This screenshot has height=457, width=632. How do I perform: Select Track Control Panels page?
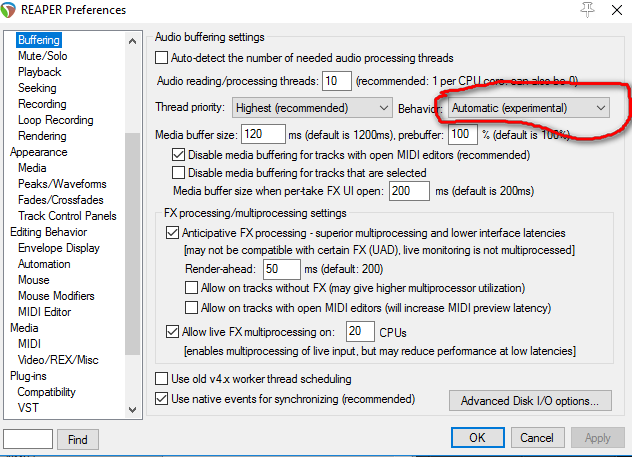click(67, 216)
